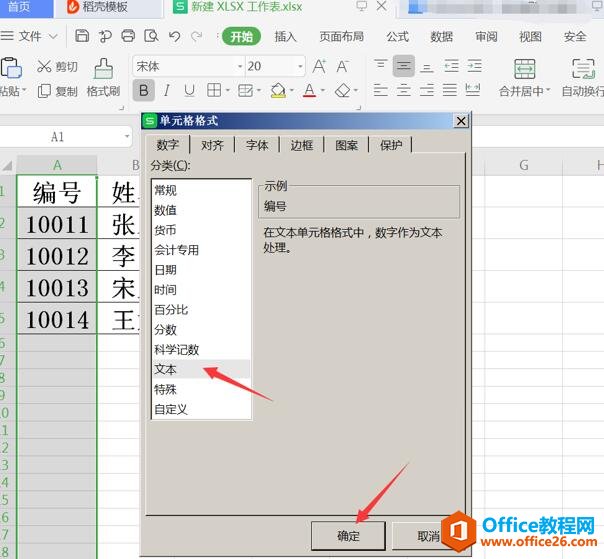Select 文本 in the category list
Viewport: 604px width, 559px height.
tap(166, 369)
